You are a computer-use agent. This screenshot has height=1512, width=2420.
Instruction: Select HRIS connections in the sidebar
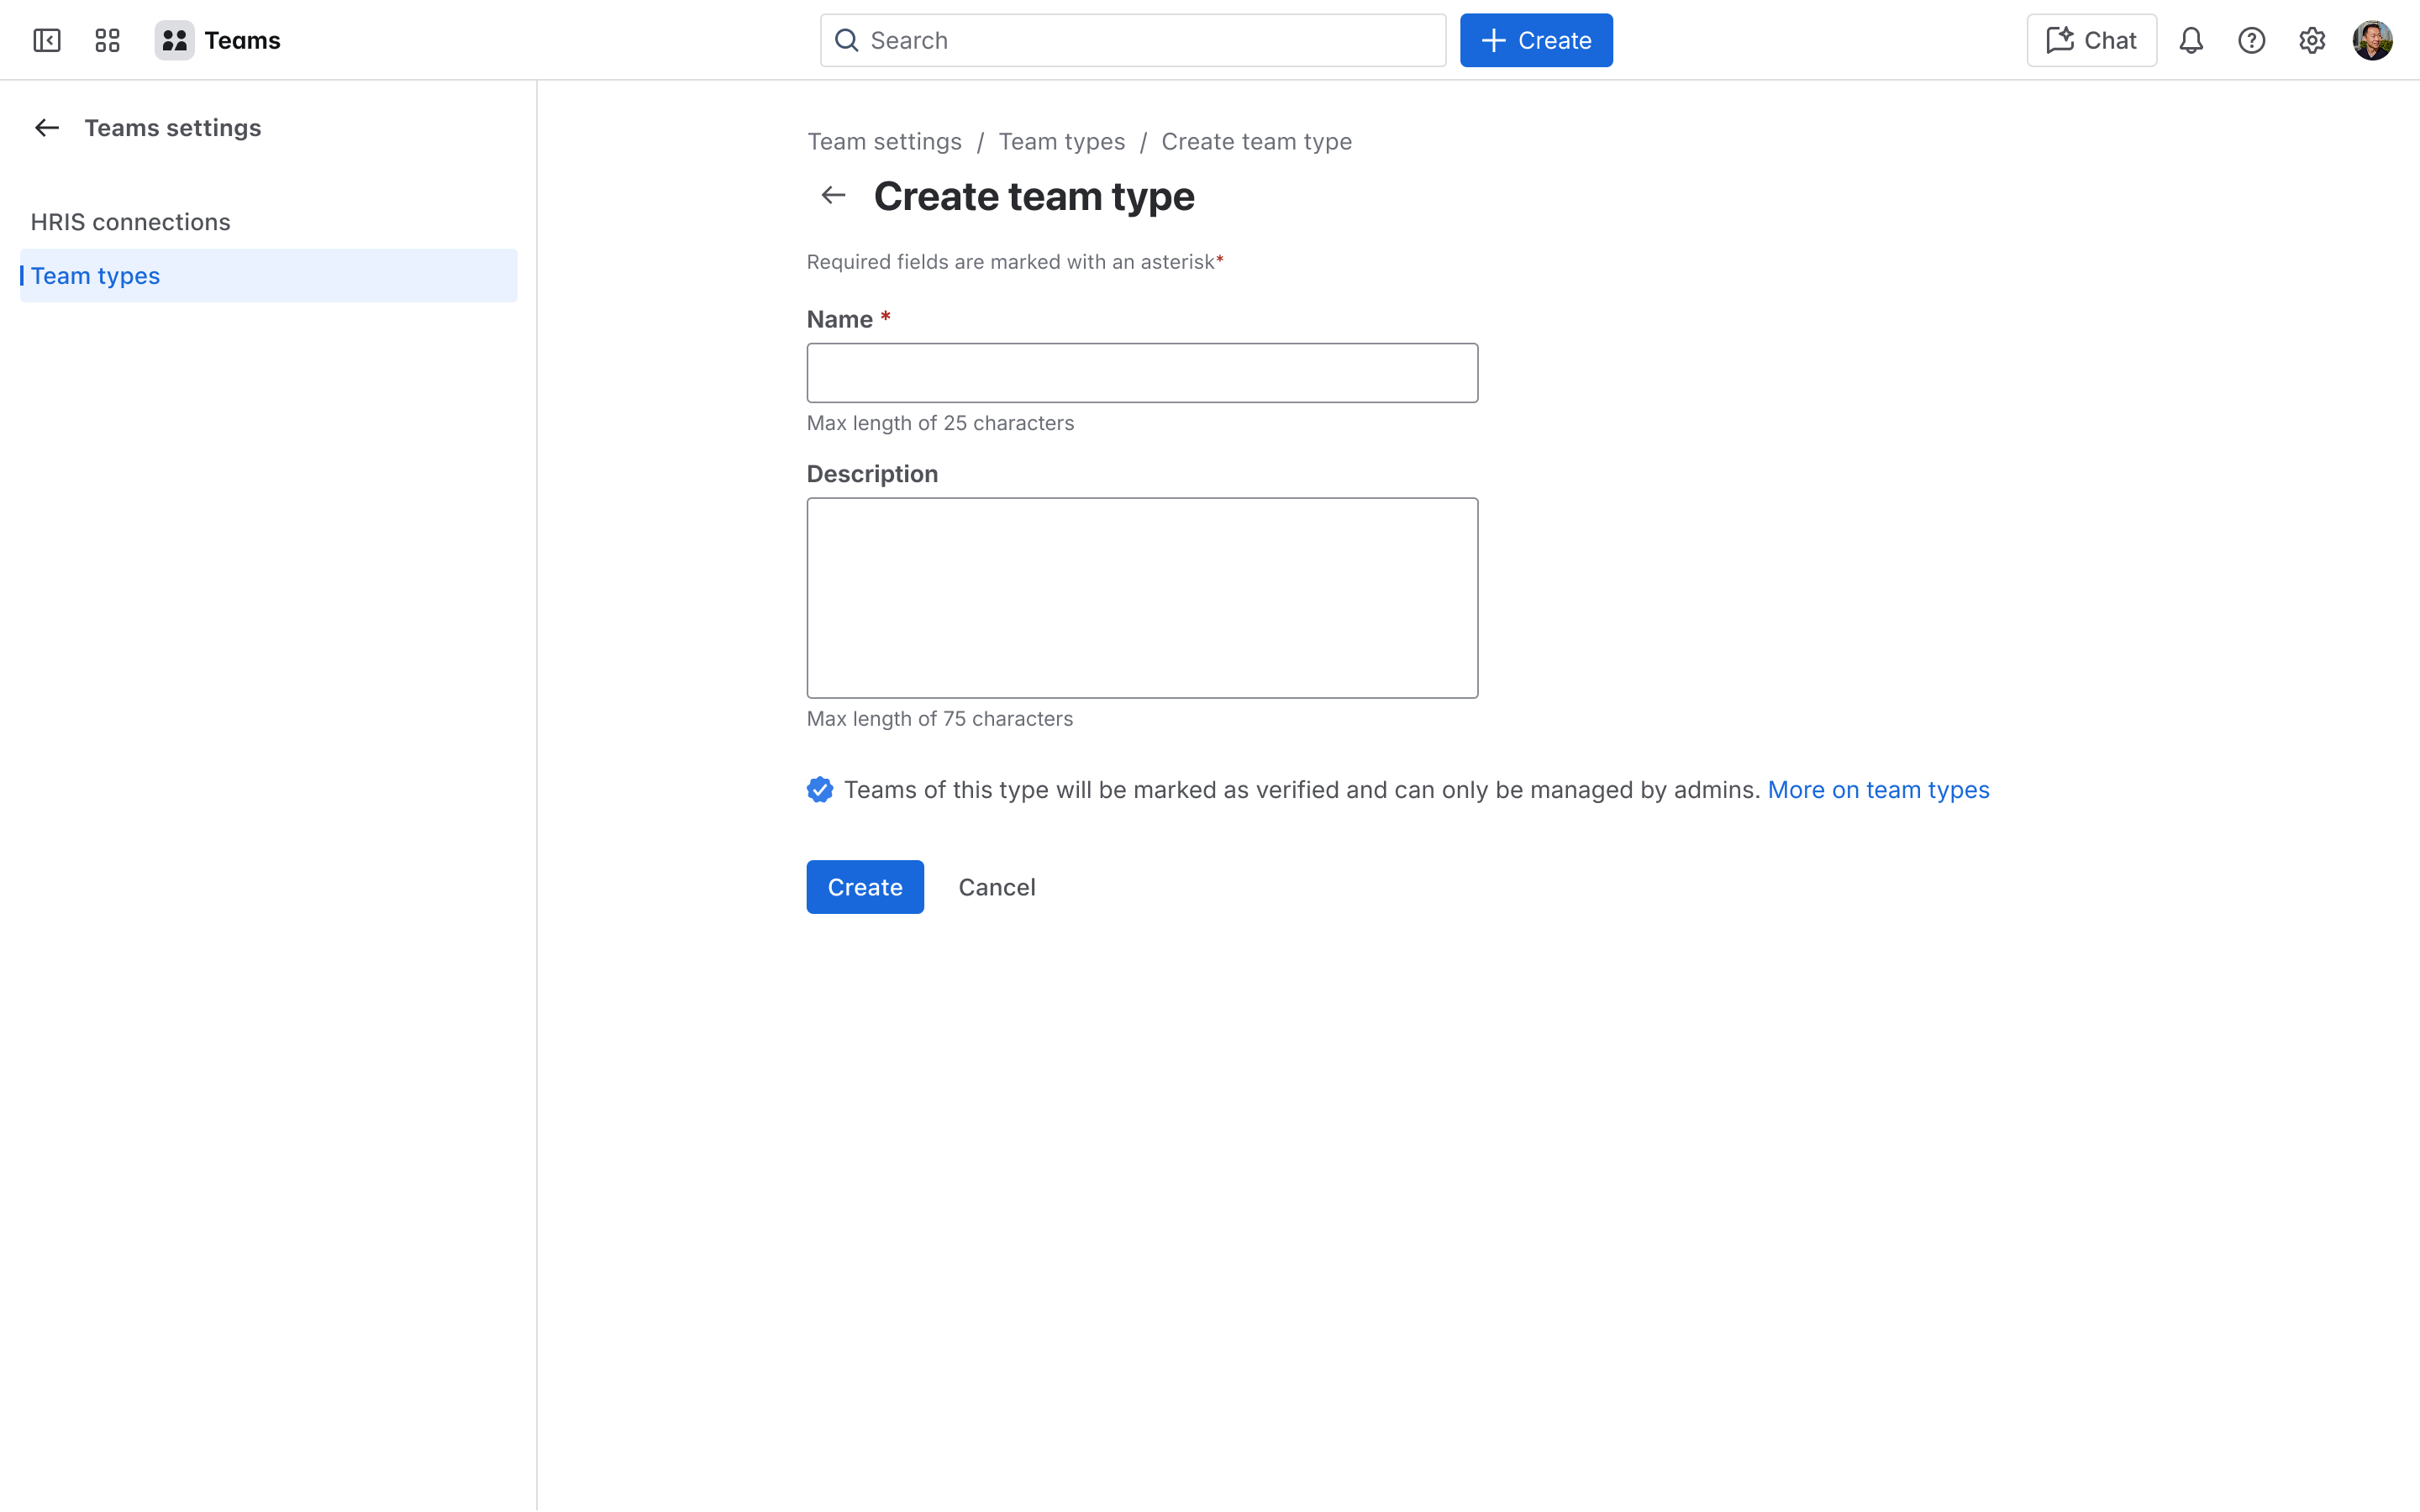click(x=130, y=221)
